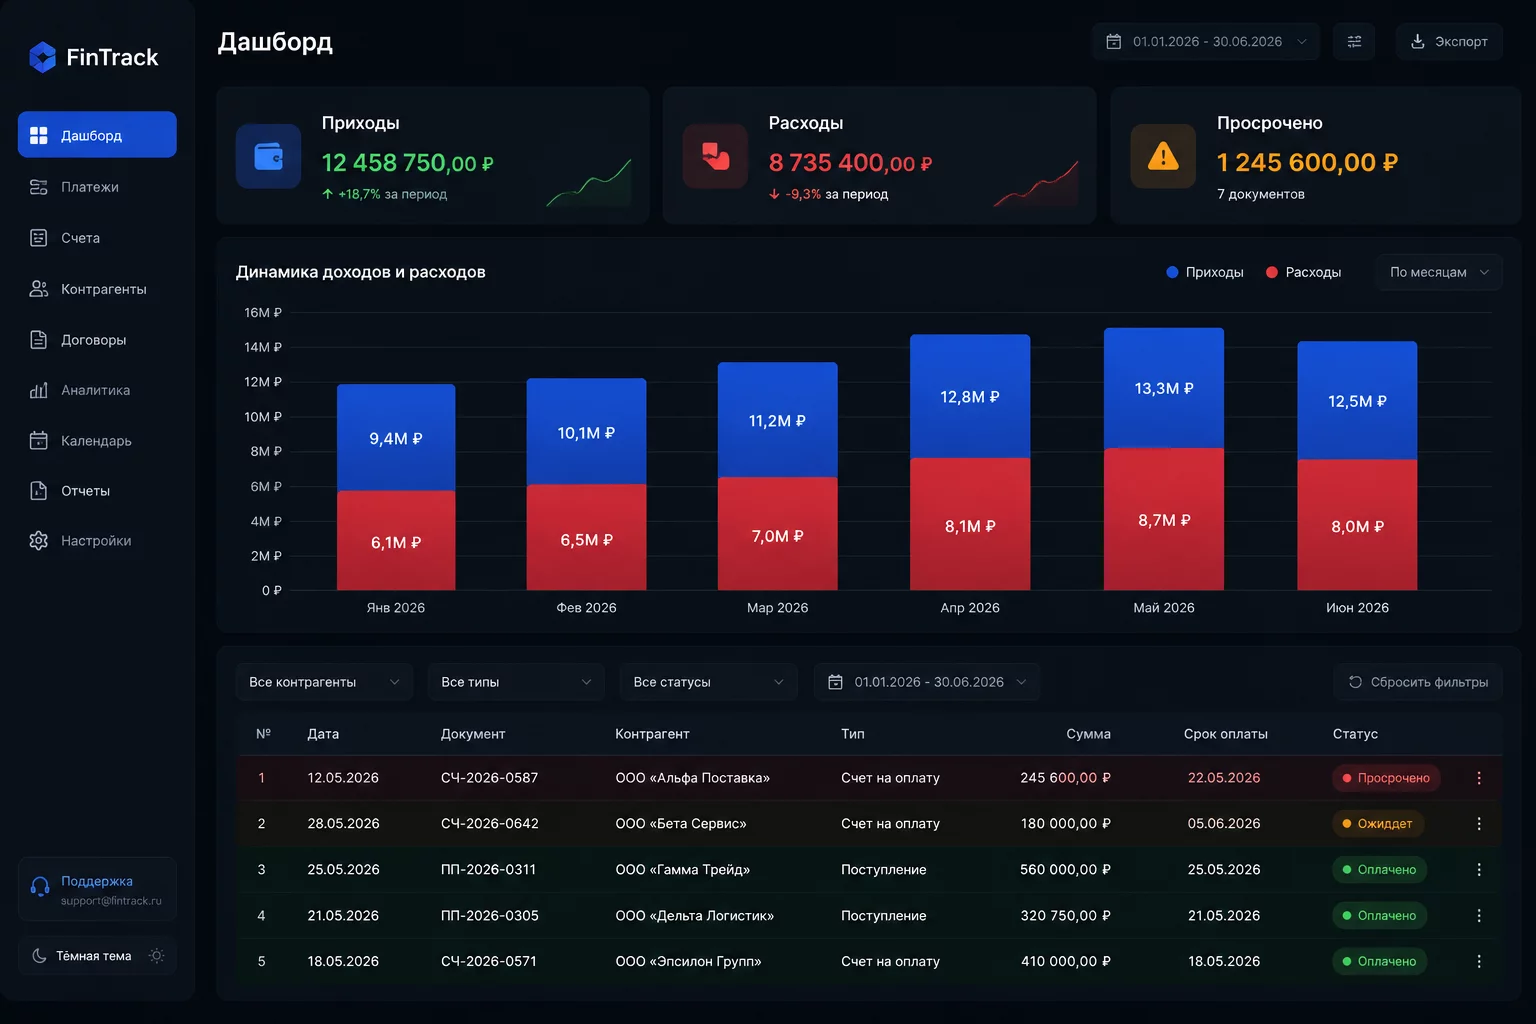
Task: Click the blue 13,3М ₽ bar for Май 2026
Action: (x=1164, y=388)
